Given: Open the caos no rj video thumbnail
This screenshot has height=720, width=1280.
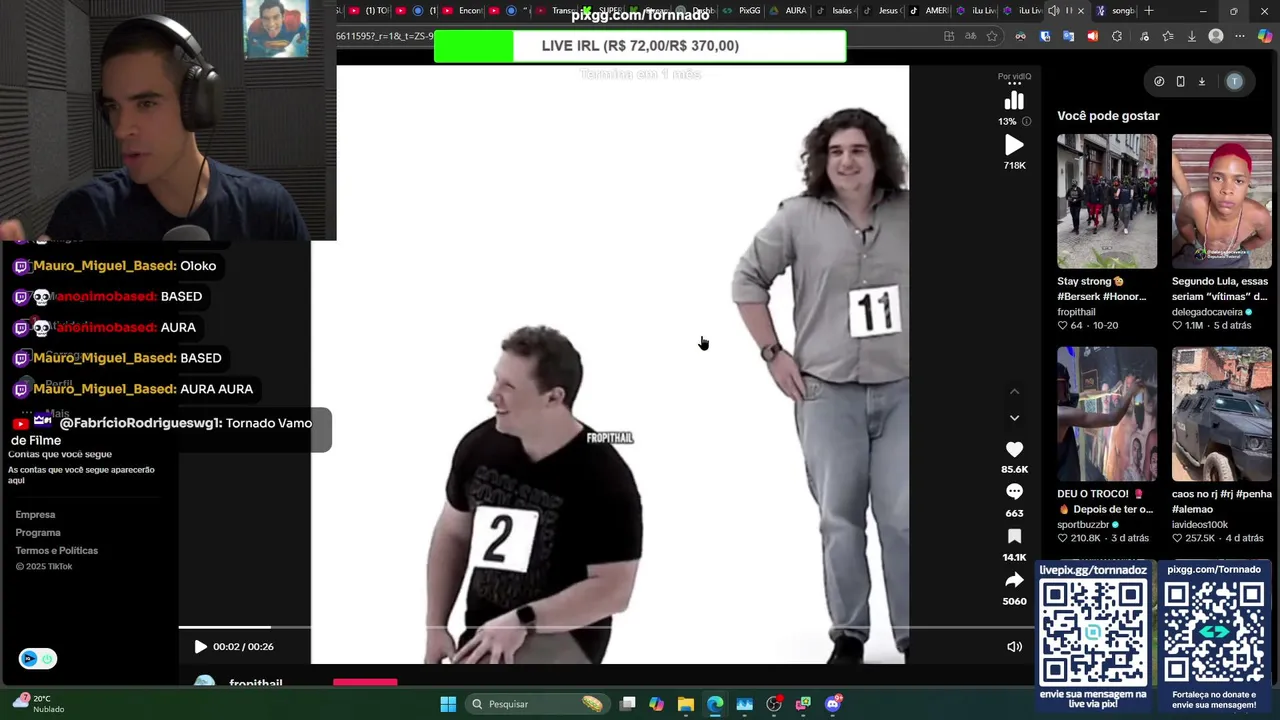Looking at the screenshot, I should (x=1222, y=414).
